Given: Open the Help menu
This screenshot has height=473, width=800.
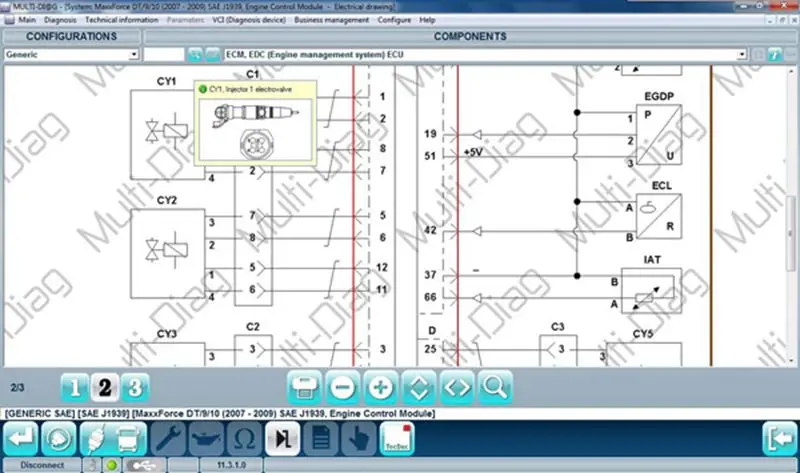Looking at the screenshot, I should coord(427,20).
